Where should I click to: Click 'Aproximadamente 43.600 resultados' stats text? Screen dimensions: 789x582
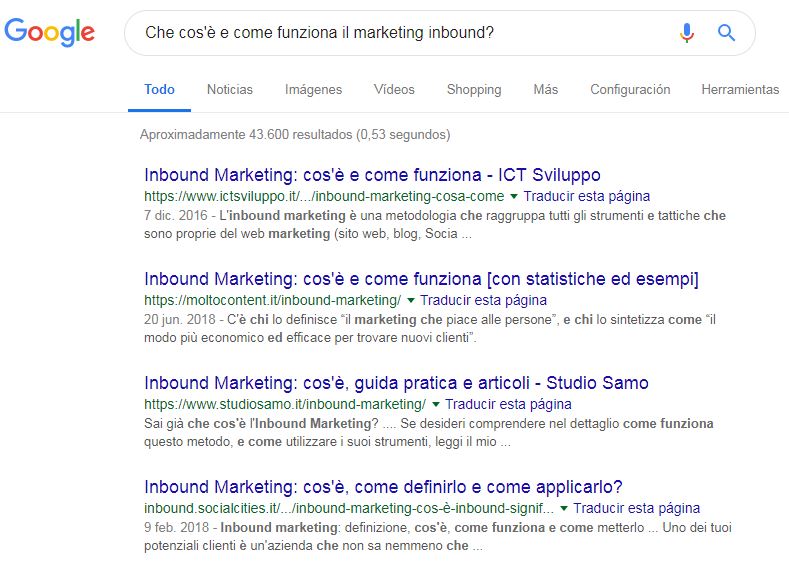pyautogui.click(x=295, y=135)
